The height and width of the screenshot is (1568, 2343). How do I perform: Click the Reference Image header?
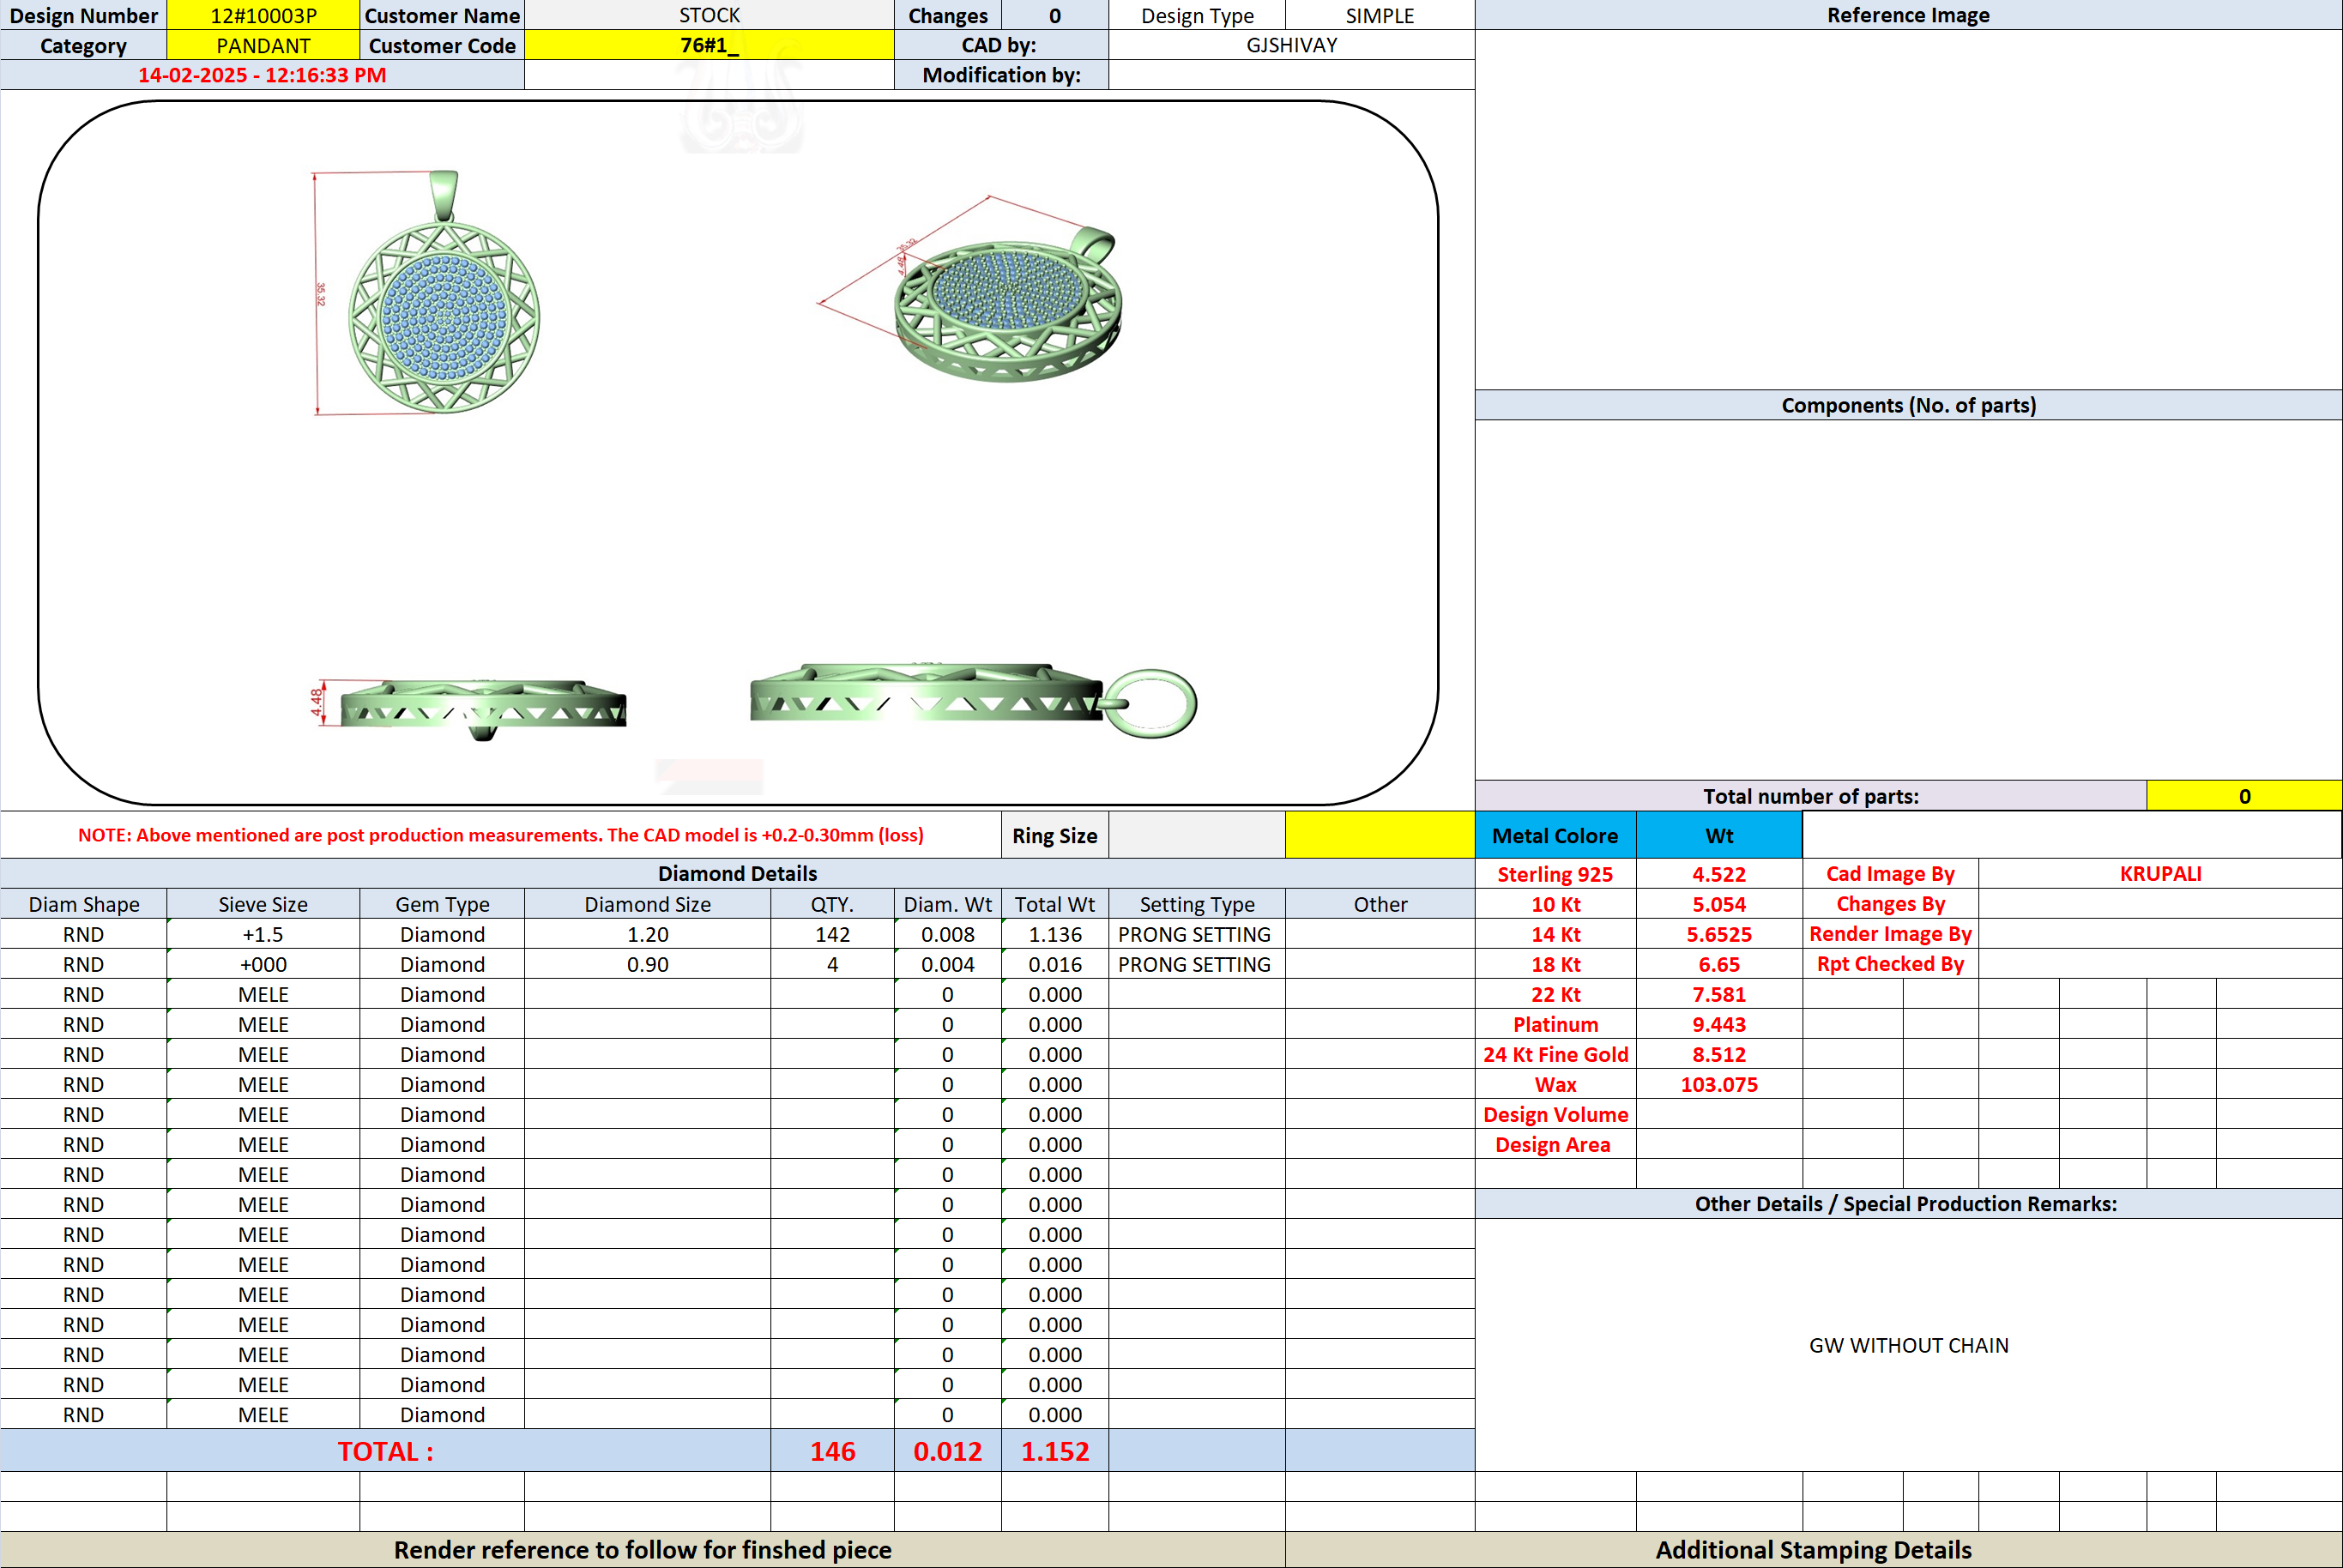tap(1908, 15)
